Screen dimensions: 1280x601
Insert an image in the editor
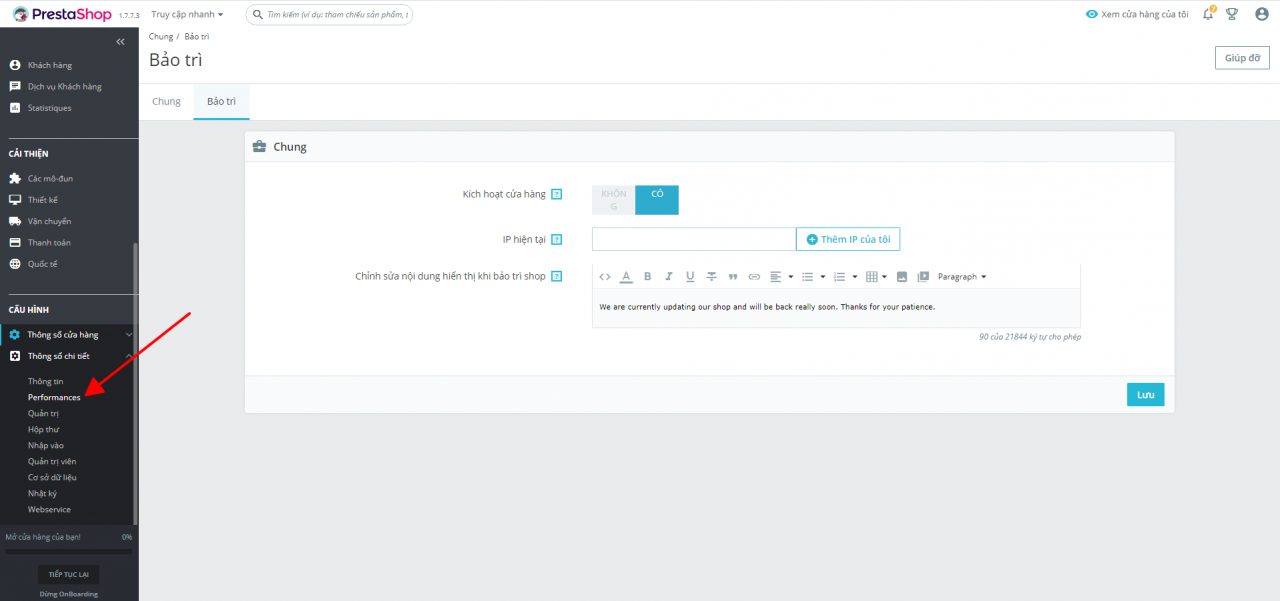tap(902, 277)
